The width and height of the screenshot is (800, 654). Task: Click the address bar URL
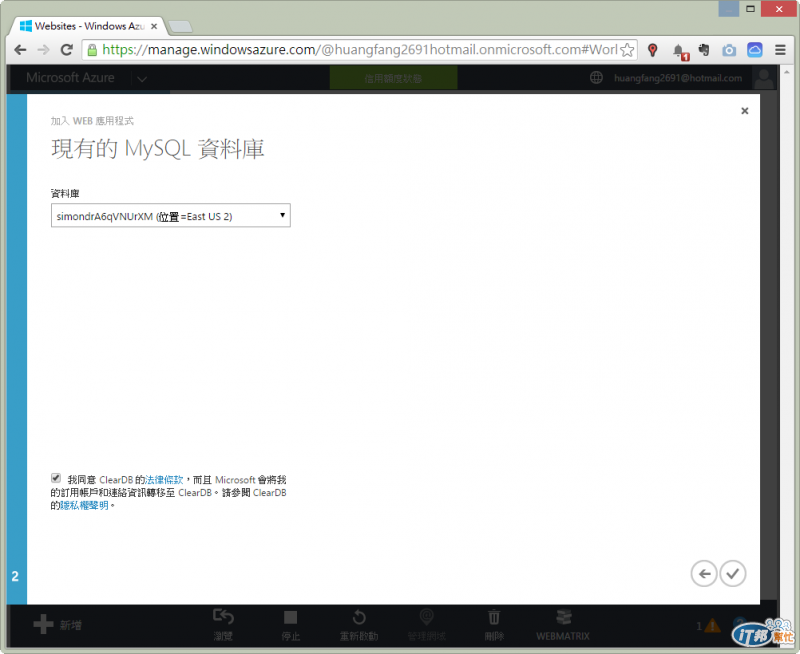(x=360, y=50)
